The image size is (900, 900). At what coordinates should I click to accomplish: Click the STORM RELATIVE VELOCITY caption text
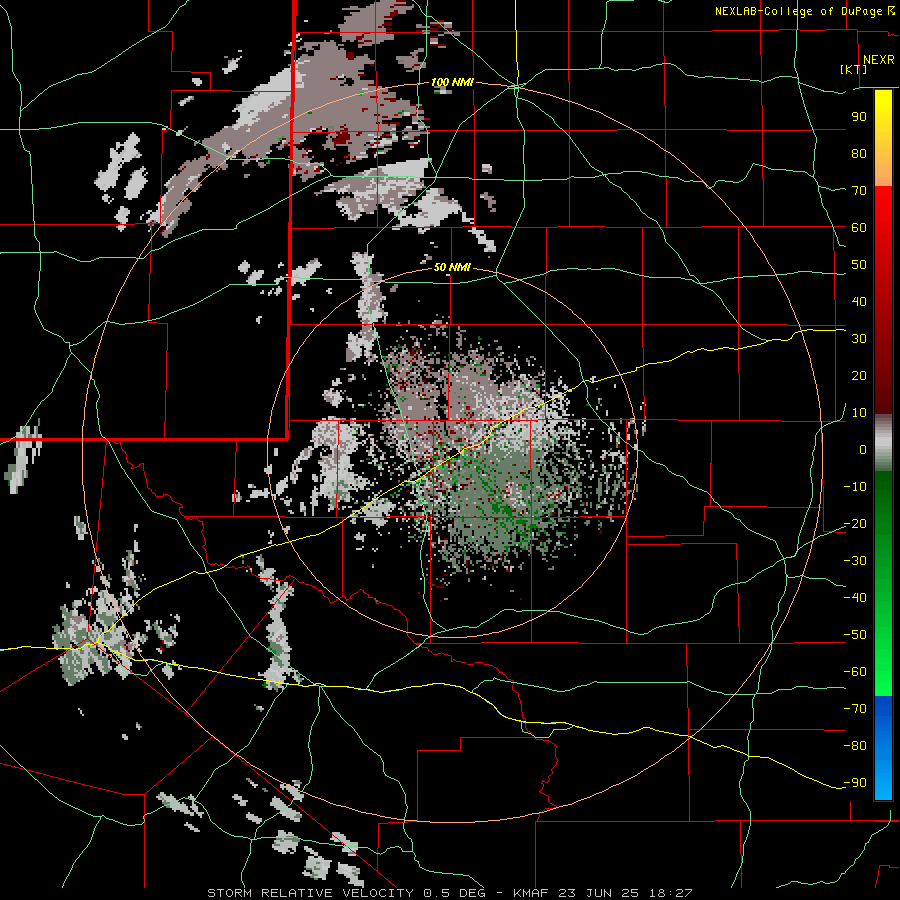[x=310, y=893]
